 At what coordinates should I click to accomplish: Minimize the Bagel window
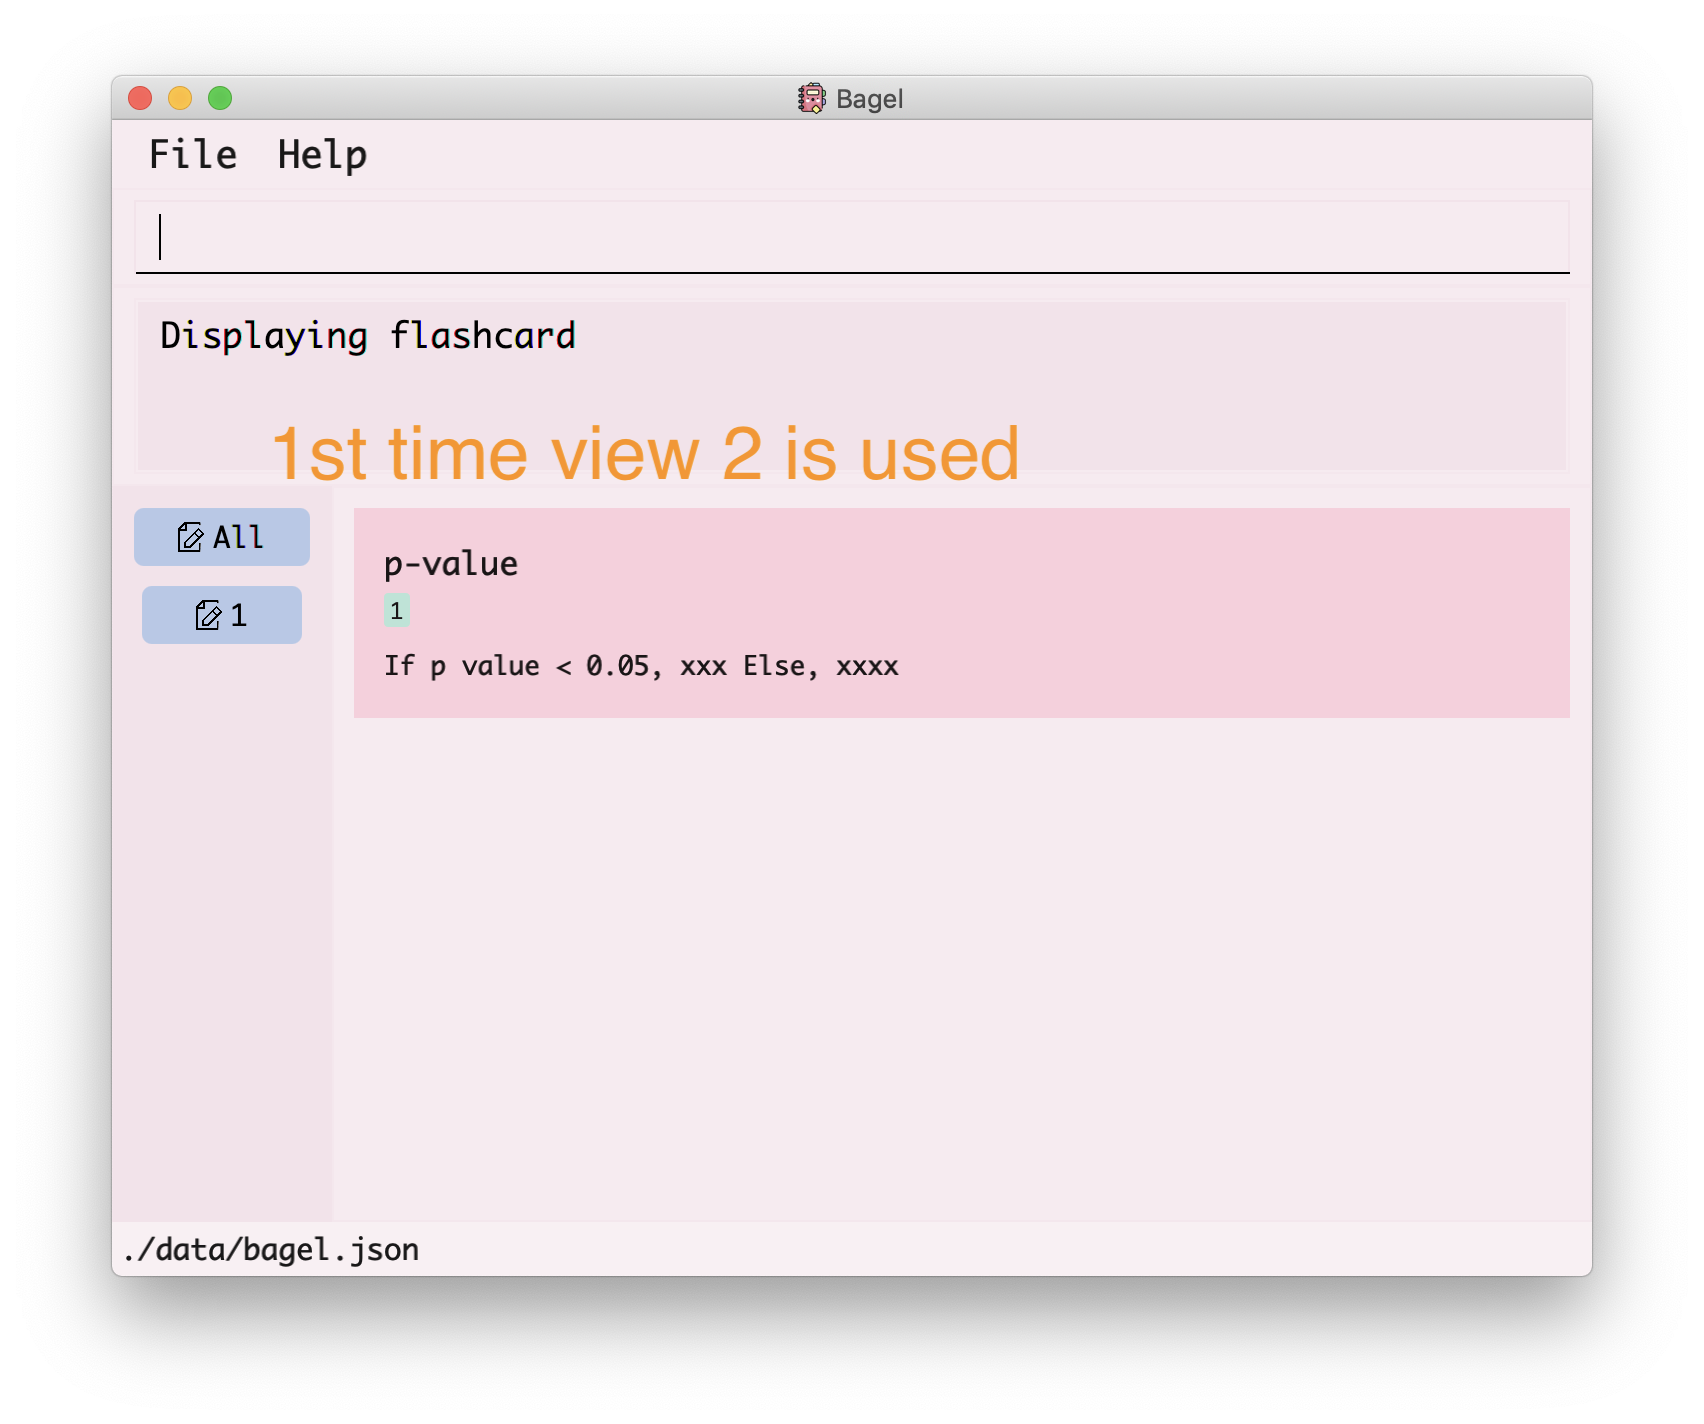[x=180, y=98]
